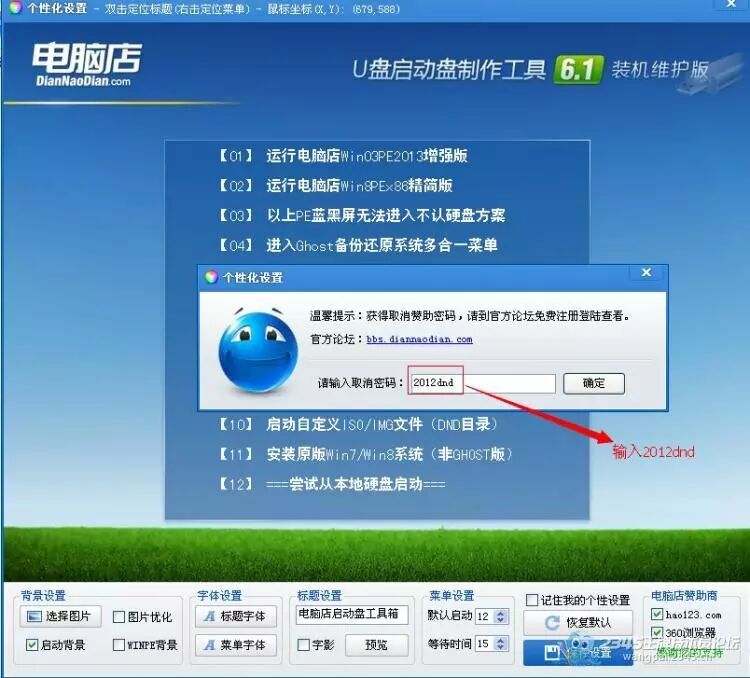
Task: Uncheck the 启动背景 checkbox
Action: click(32, 645)
